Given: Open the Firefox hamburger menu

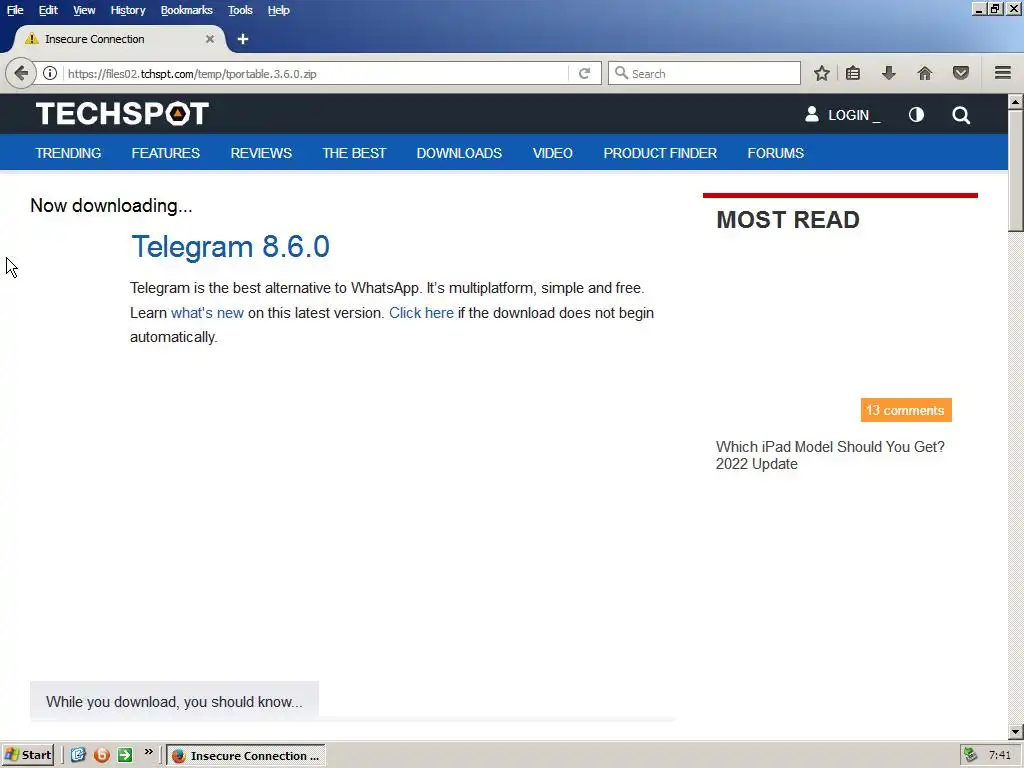Looking at the screenshot, I should (x=1003, y=73).
